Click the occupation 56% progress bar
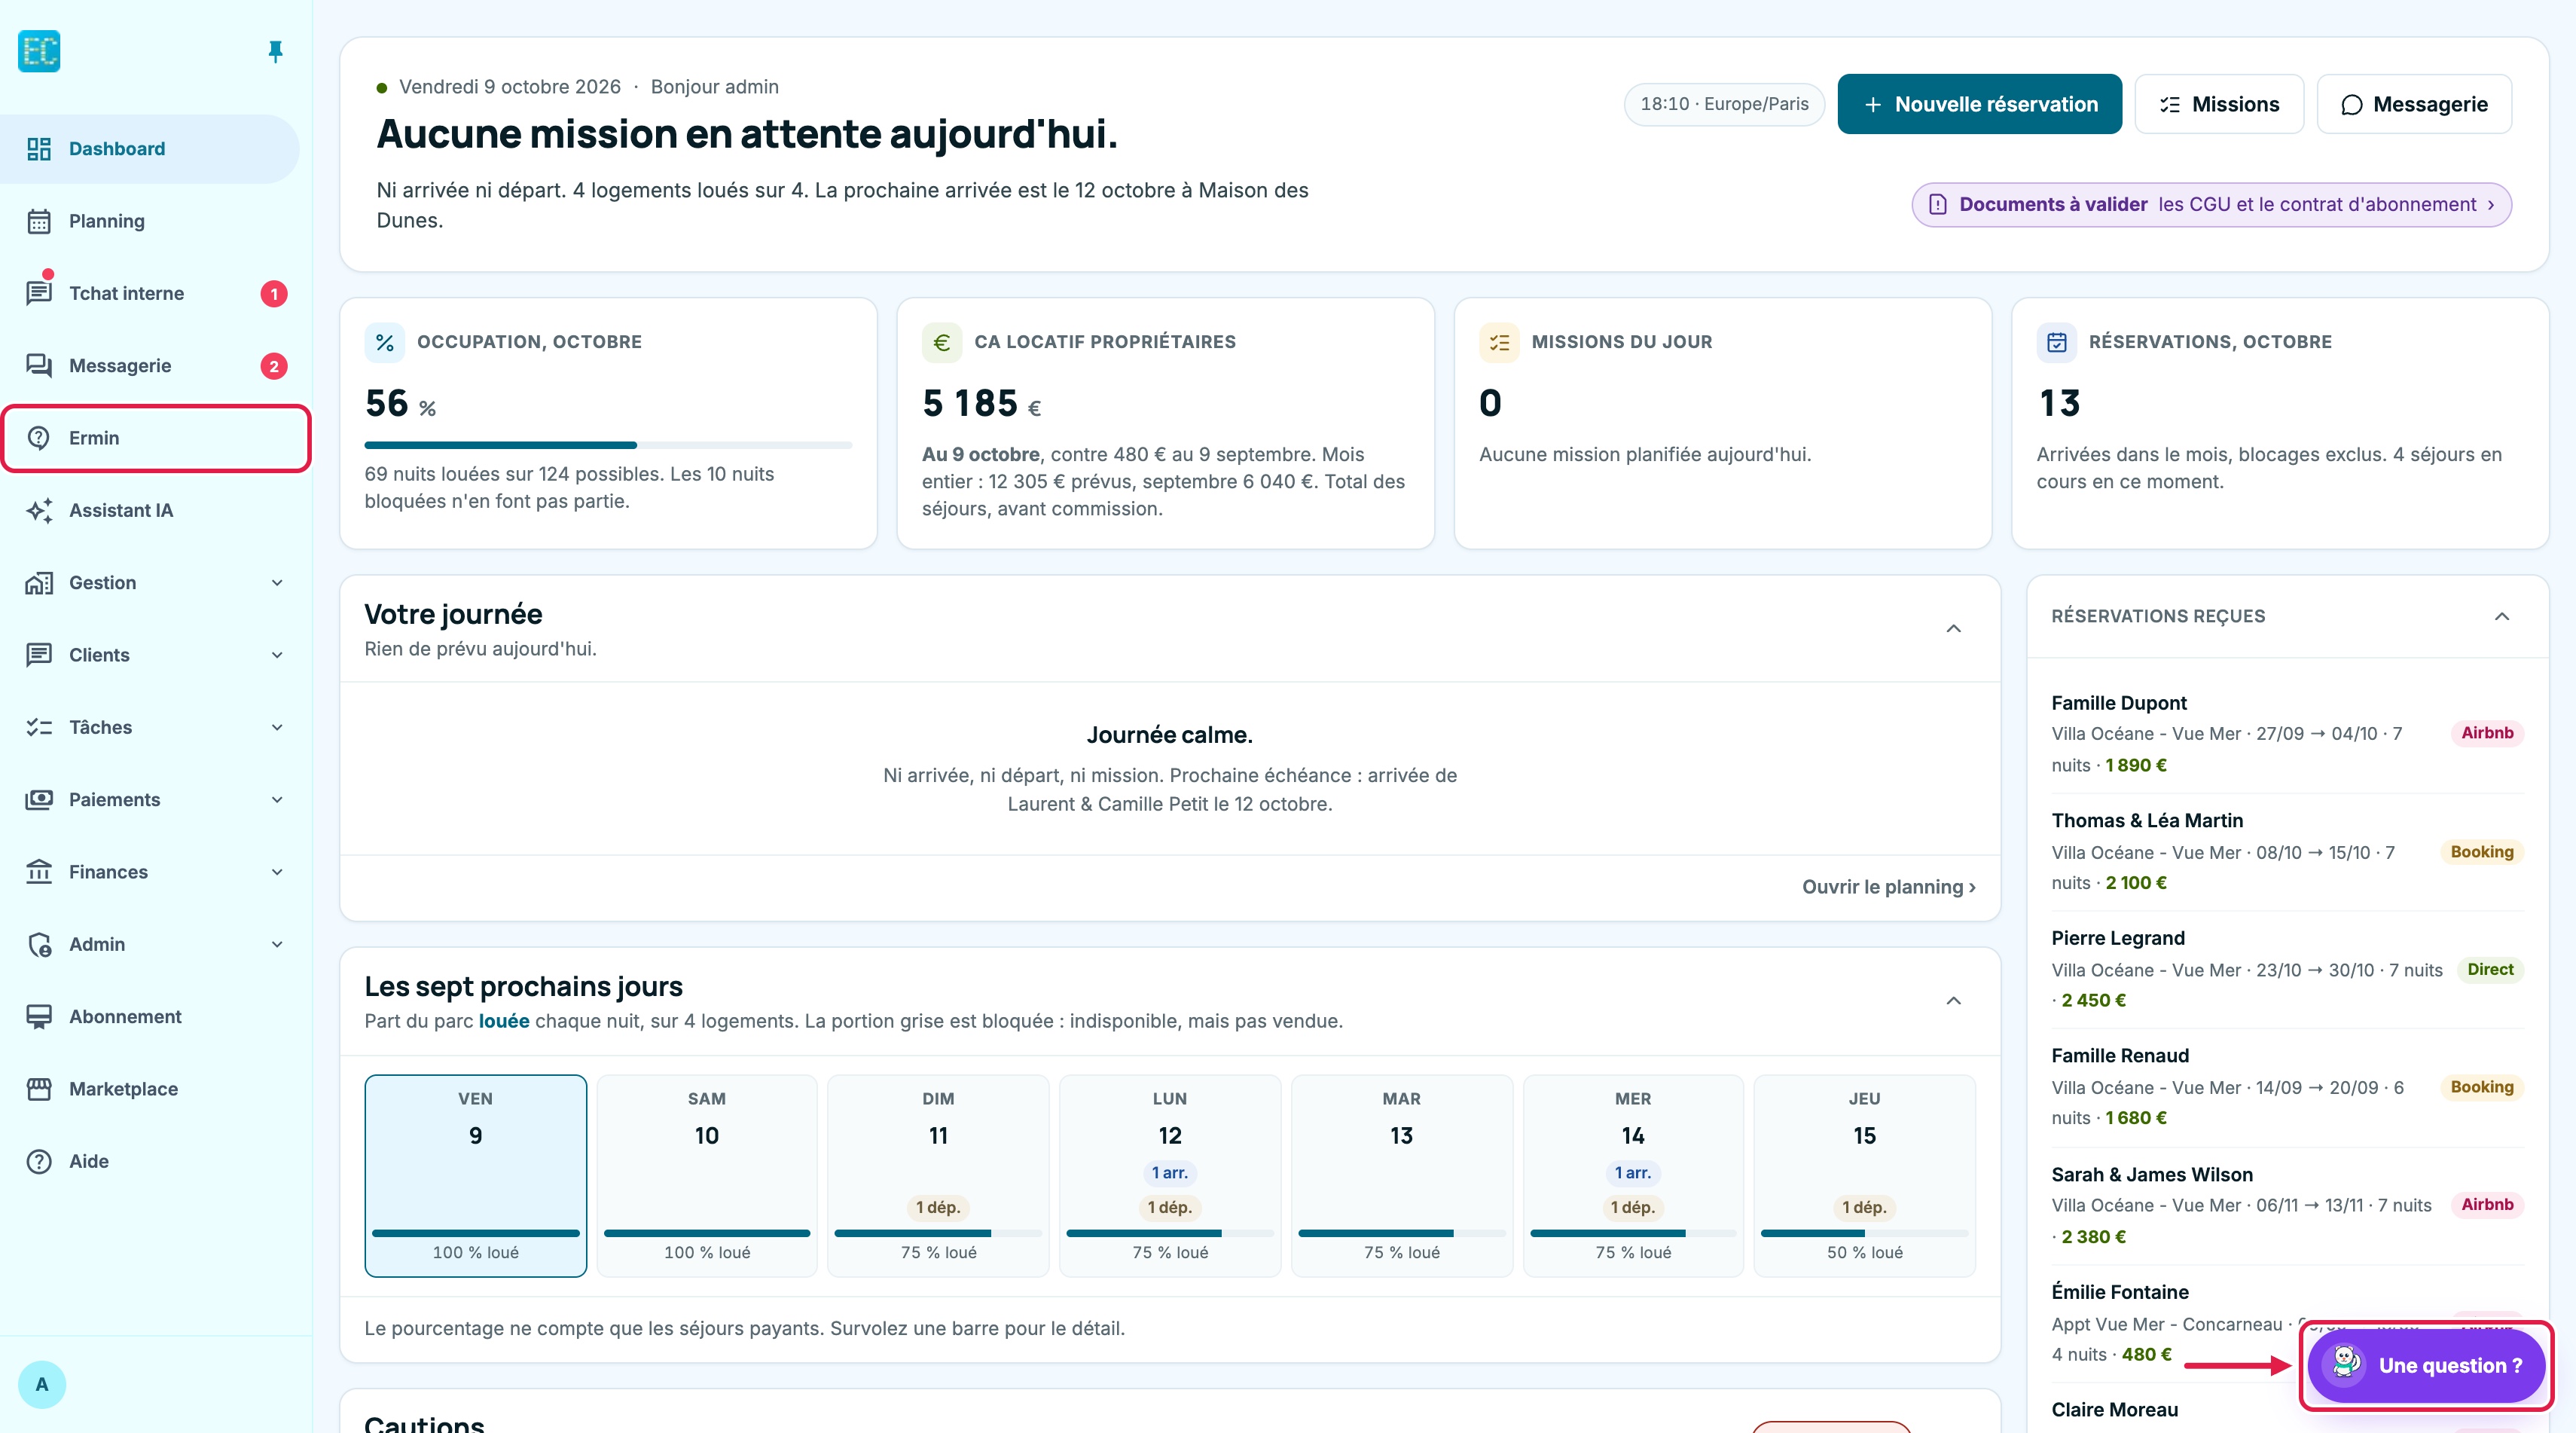 coord(608,445)
